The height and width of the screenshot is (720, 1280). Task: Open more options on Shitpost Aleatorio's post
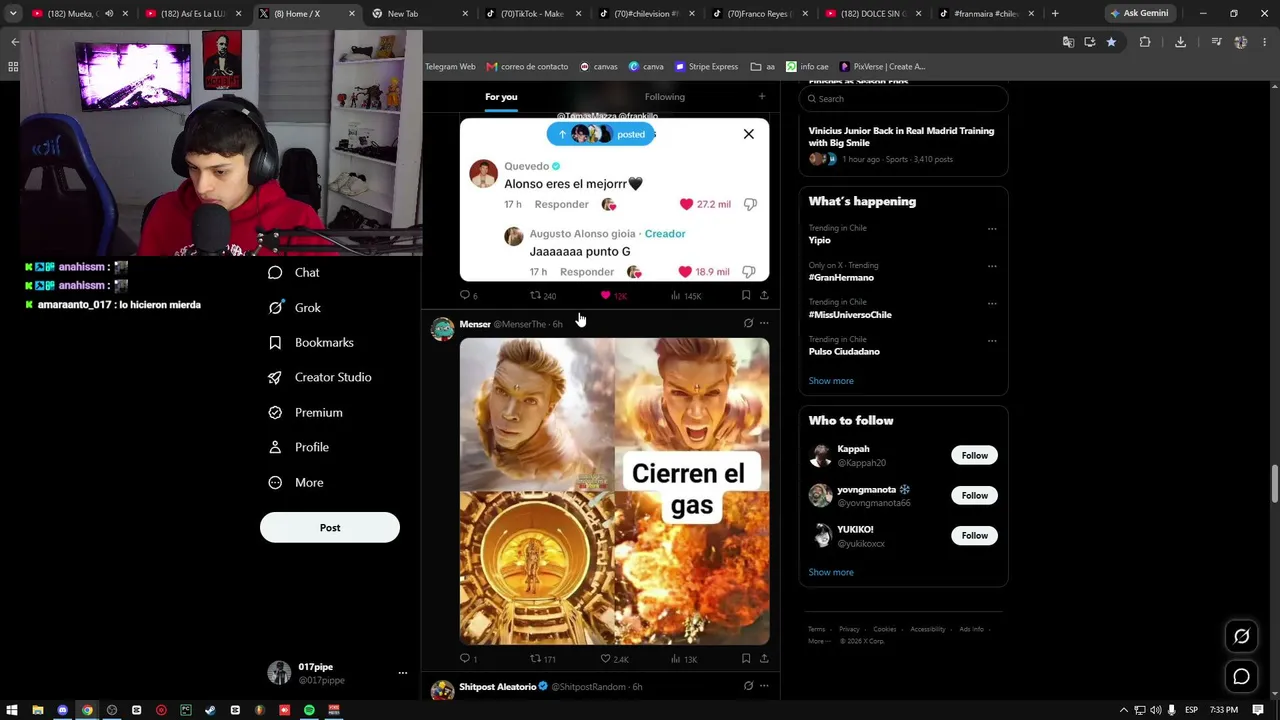[764, 686]
